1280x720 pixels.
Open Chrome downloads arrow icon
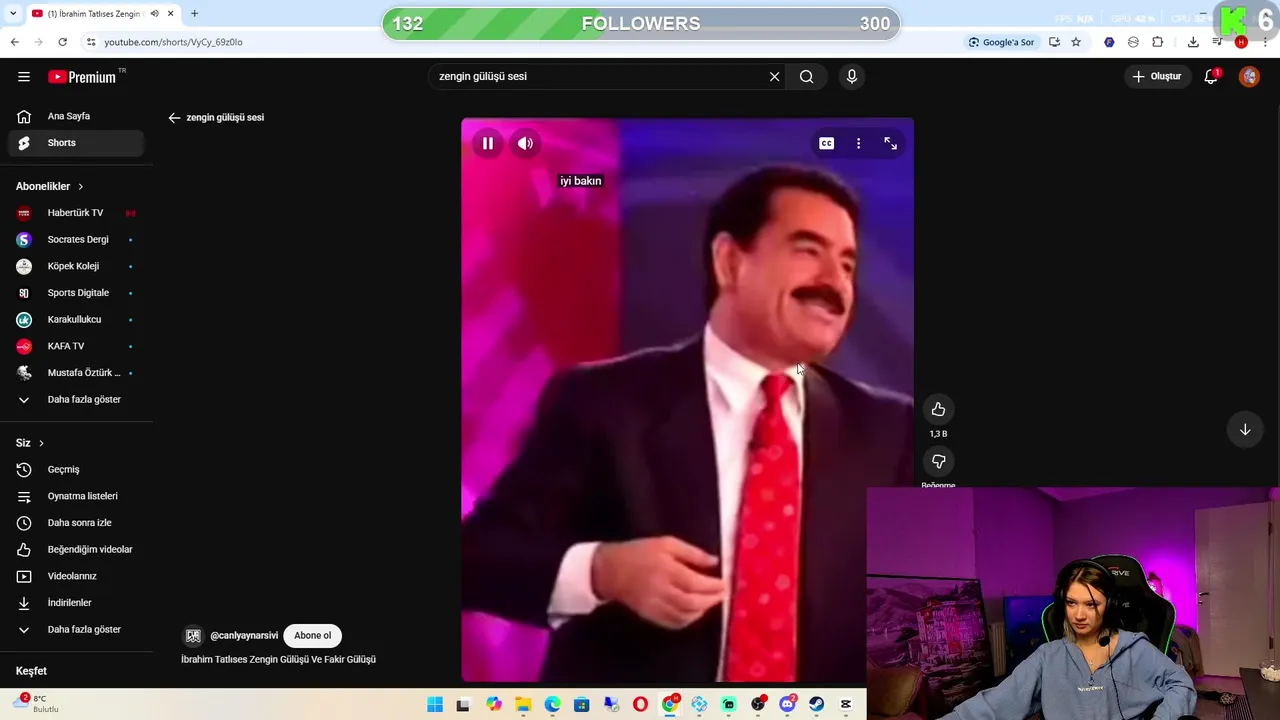tap(1193, 42)
